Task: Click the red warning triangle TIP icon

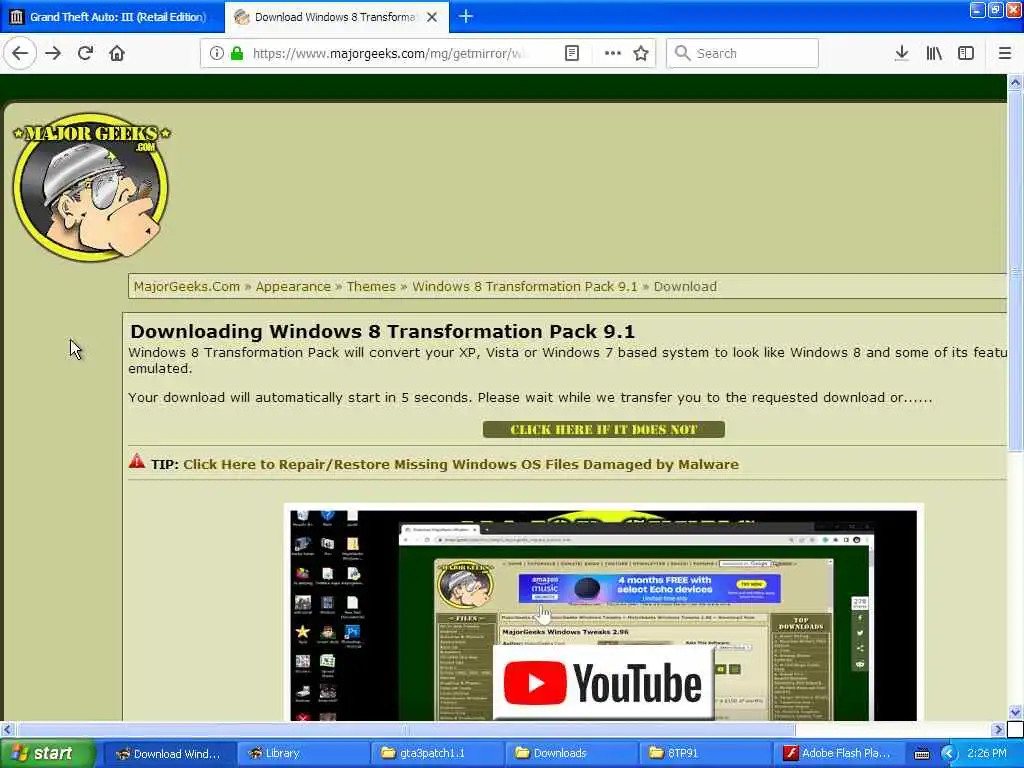Action: (137, 461)
